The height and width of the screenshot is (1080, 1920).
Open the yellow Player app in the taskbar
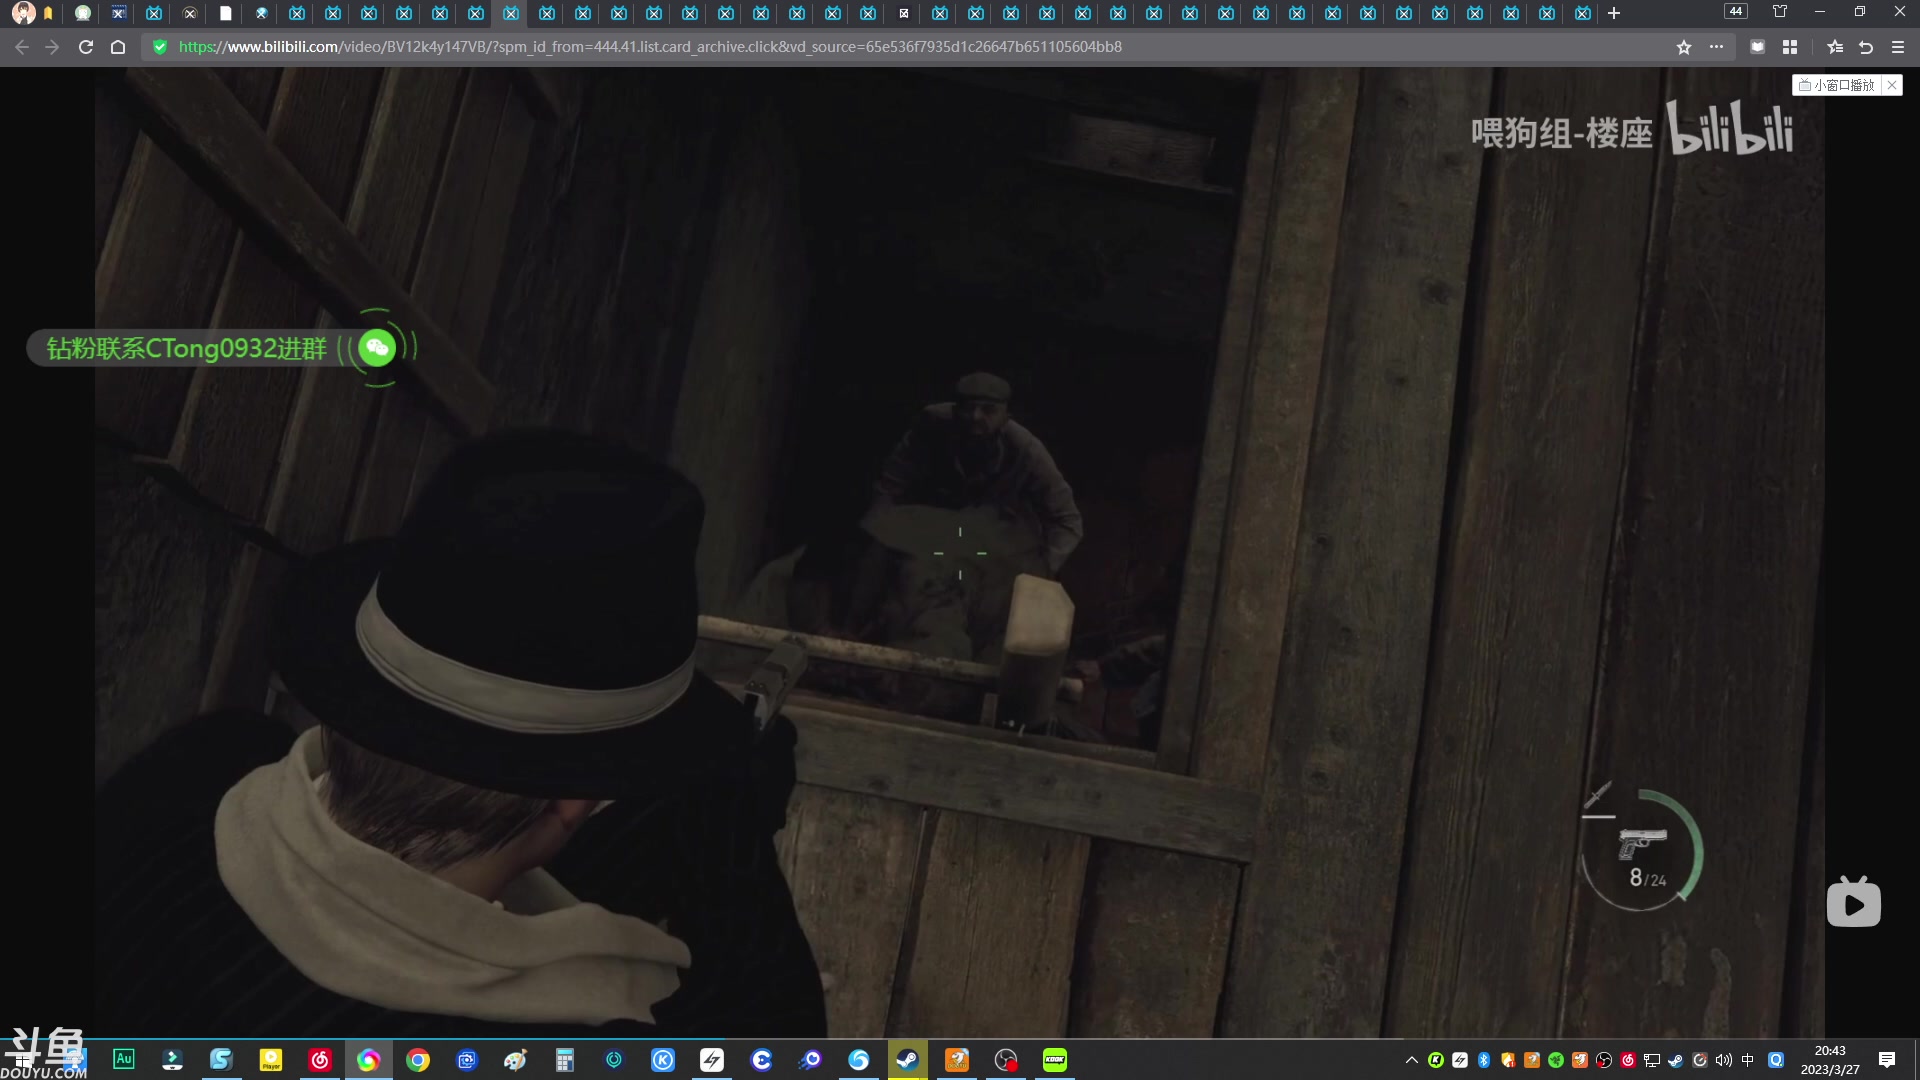[x=271, y=1059]
